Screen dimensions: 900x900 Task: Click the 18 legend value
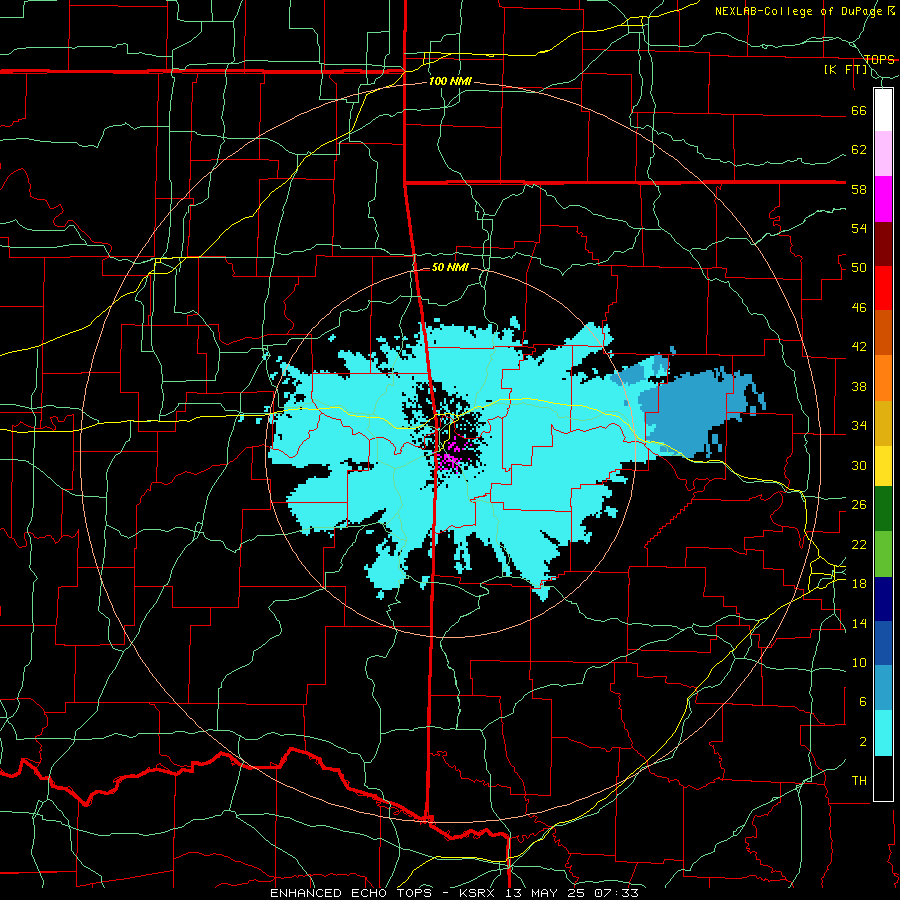click(859, 584)
